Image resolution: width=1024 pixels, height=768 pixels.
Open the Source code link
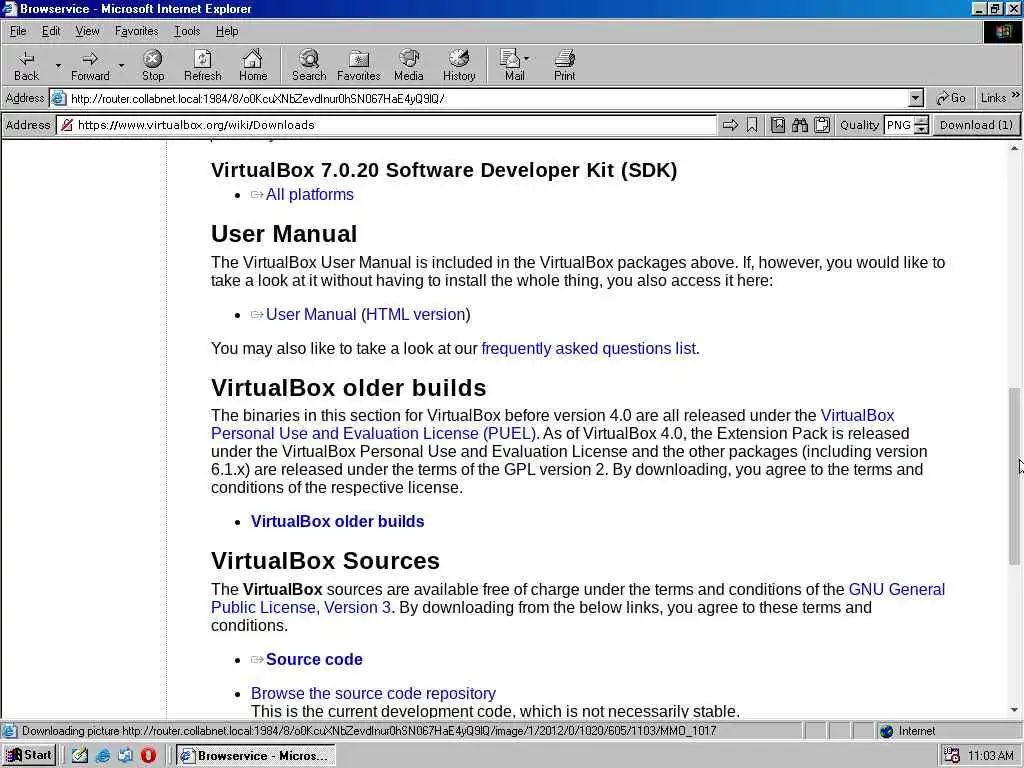(314, 660)
